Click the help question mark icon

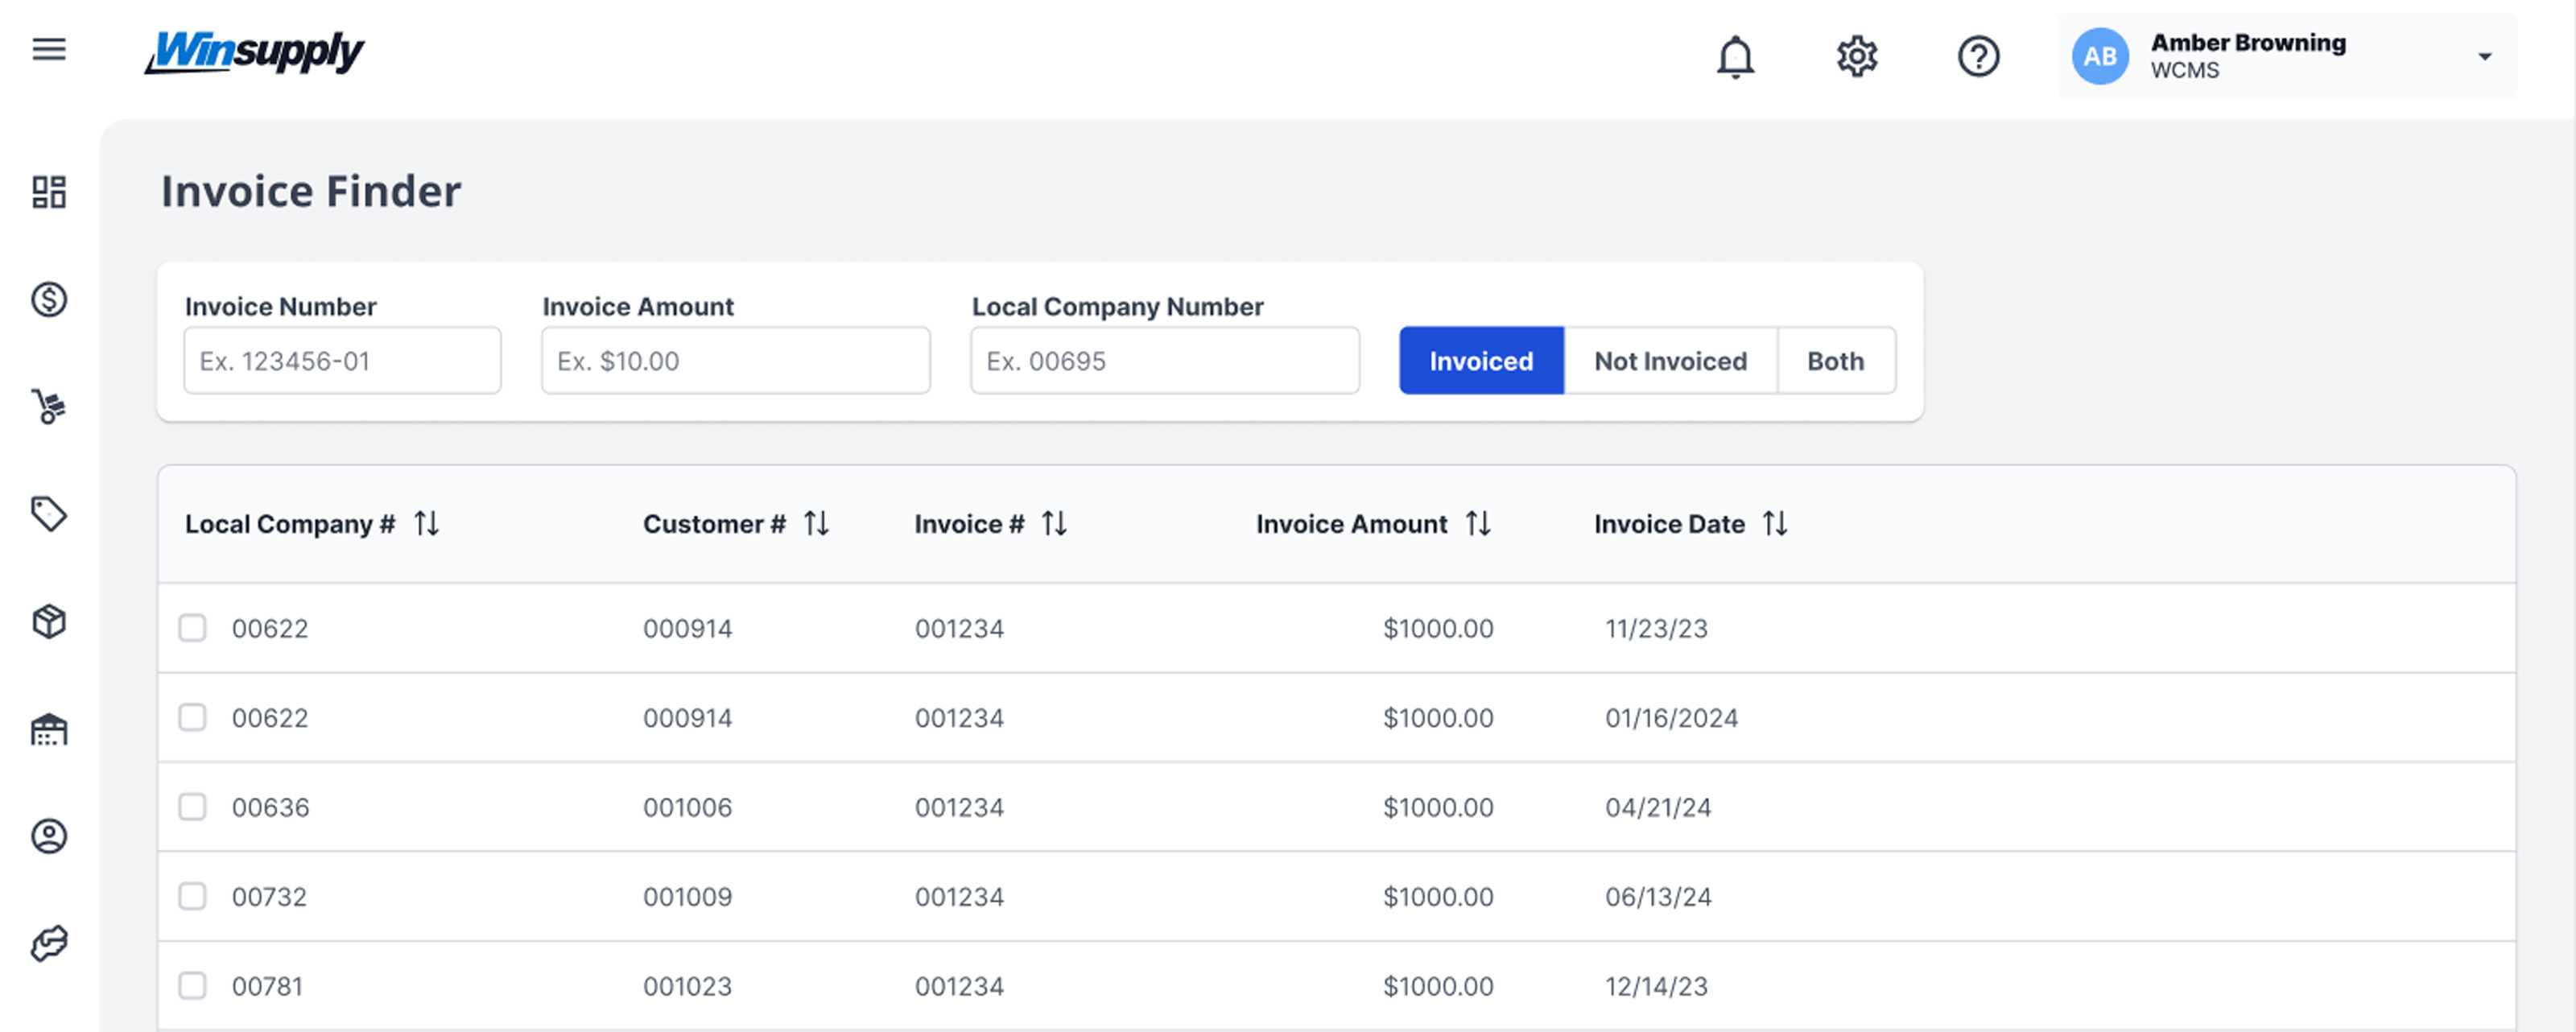[x=1977, y=57]
